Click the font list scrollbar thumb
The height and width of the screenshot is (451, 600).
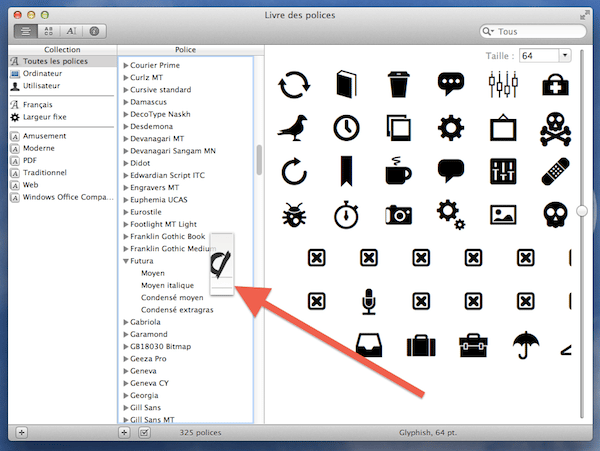click(x=259, y=160)
